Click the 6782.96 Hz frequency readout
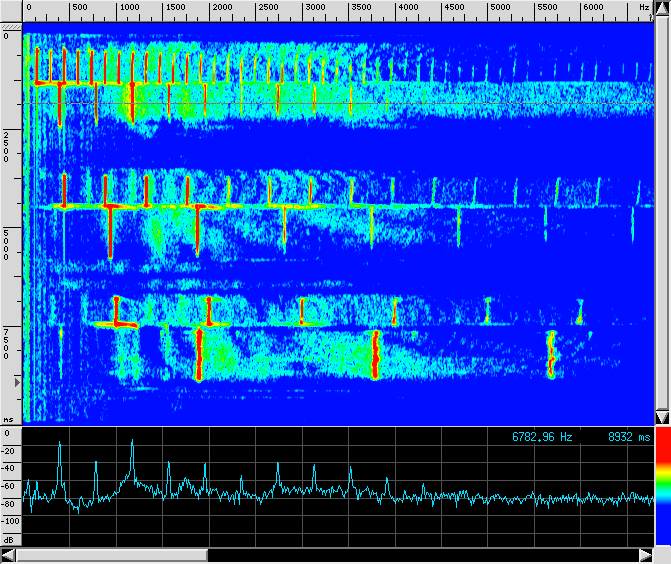 pyautogui.click(x=543, y=437)
